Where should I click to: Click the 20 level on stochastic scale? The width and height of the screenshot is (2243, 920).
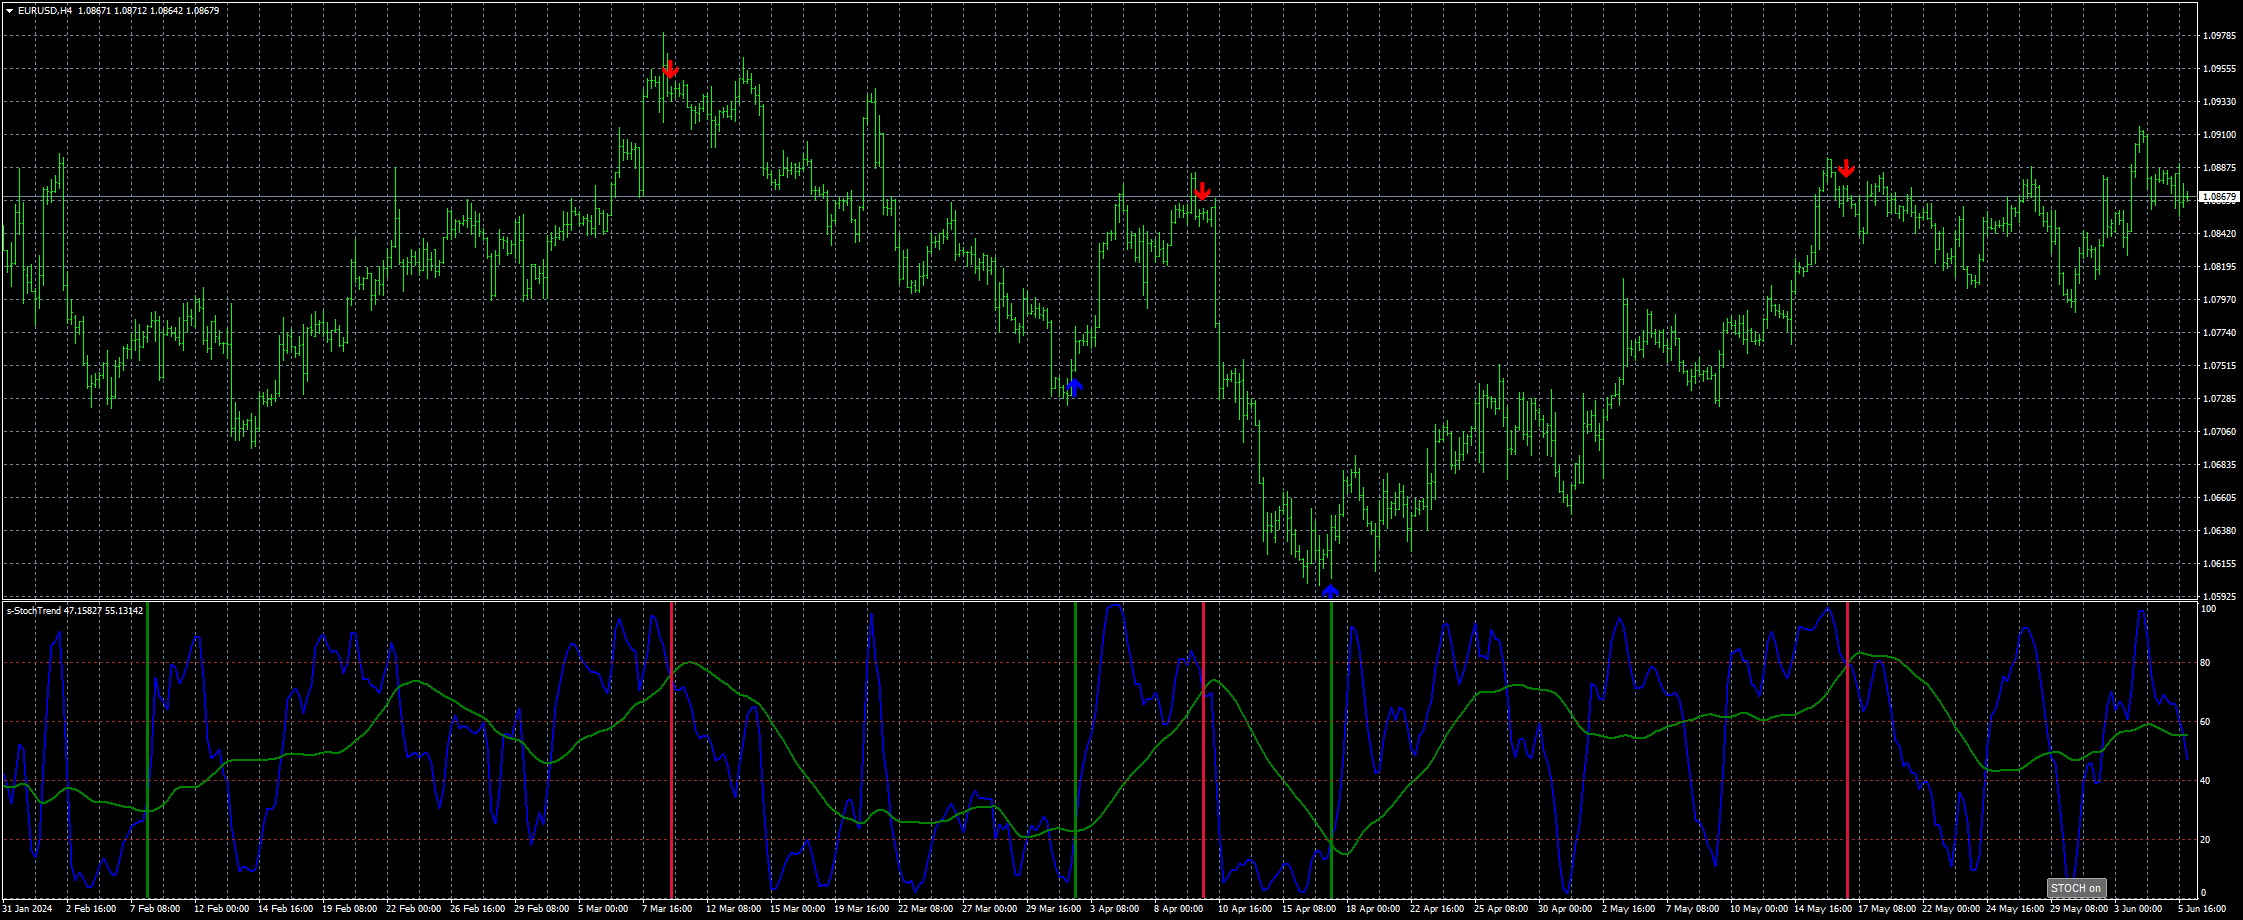pyautogui.click(x=2205, y=840)
